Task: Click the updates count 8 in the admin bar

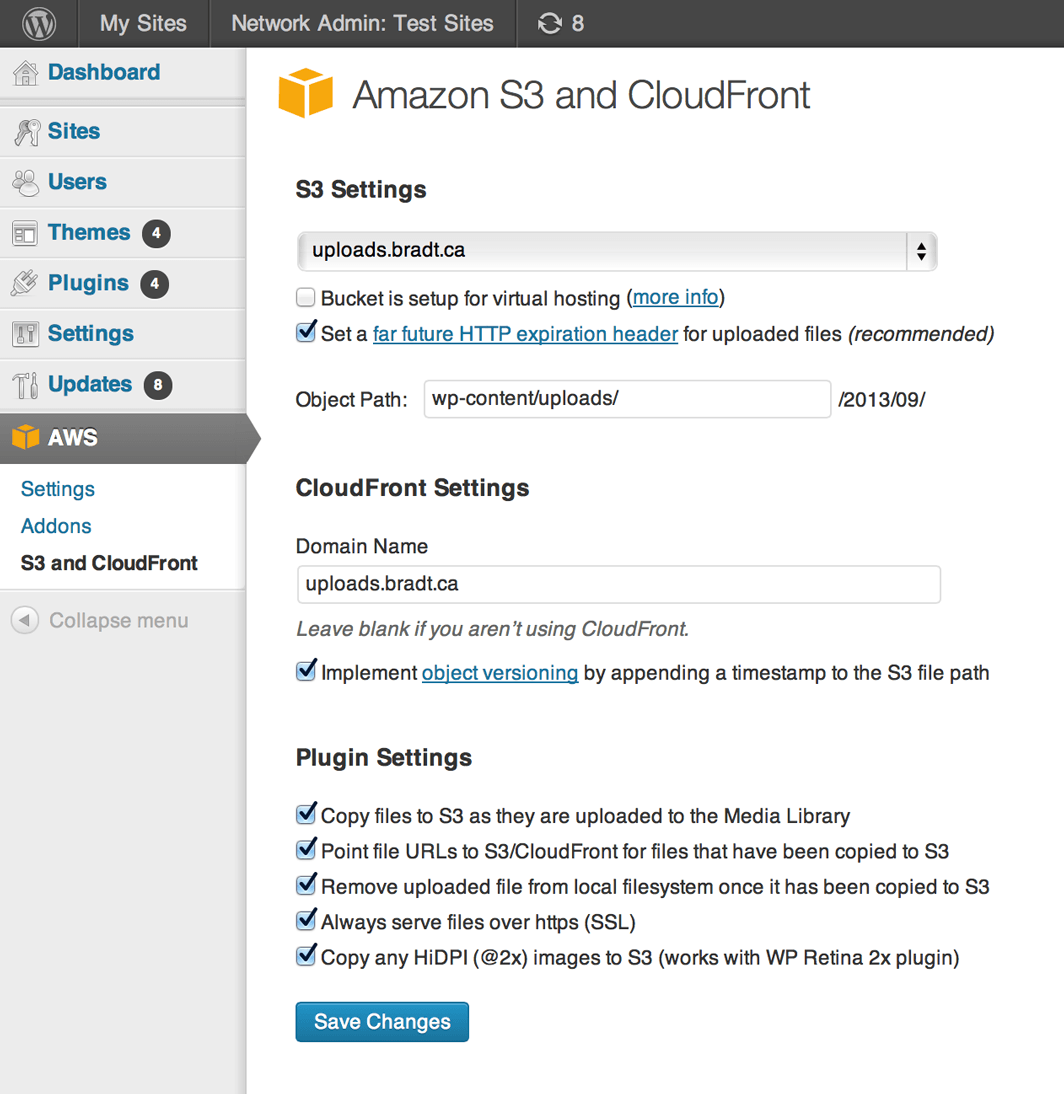Action: 578,24
